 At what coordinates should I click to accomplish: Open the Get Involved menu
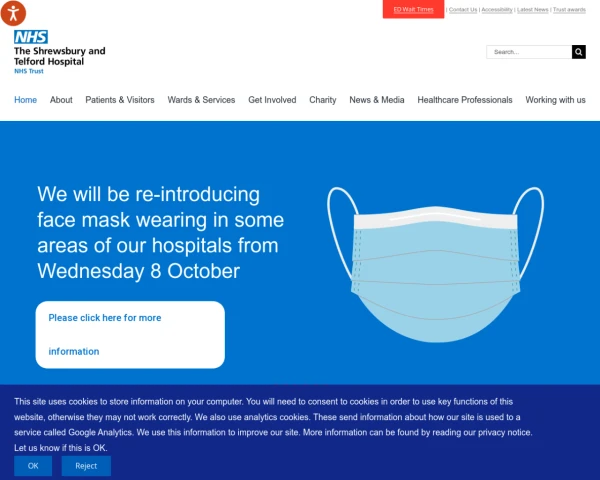click(x=272, y=100)
